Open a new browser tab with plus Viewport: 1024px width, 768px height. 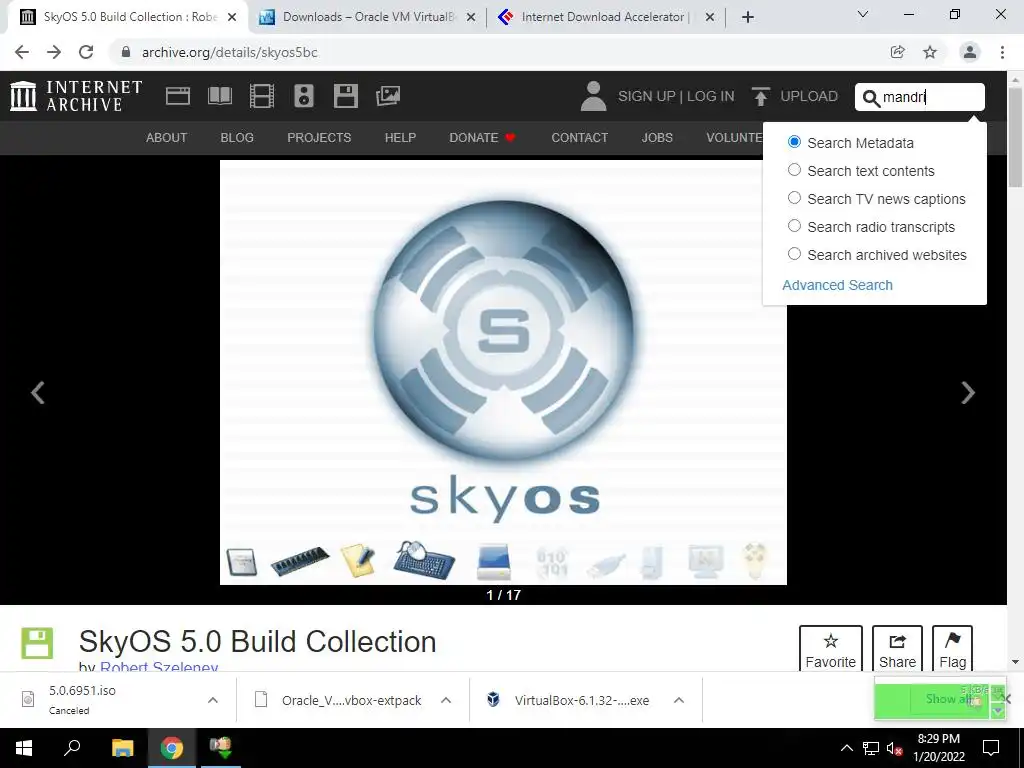pyautogui.click(x=748, y=17)
